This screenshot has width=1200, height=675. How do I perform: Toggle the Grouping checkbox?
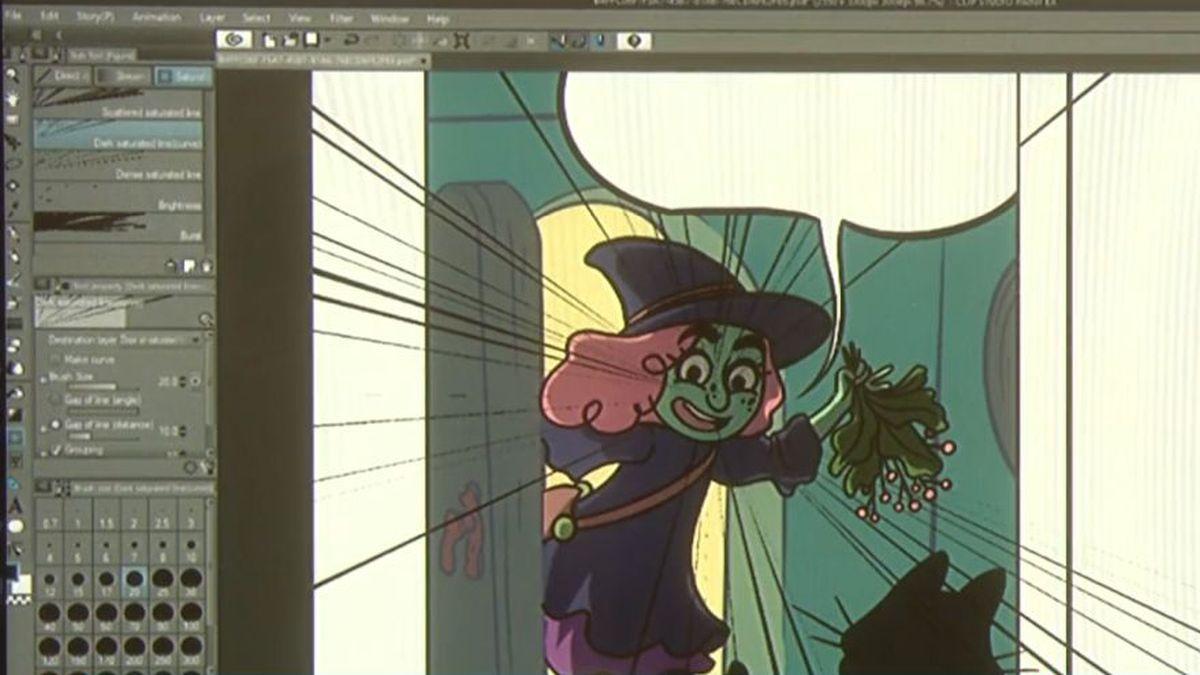coord(55,451)
